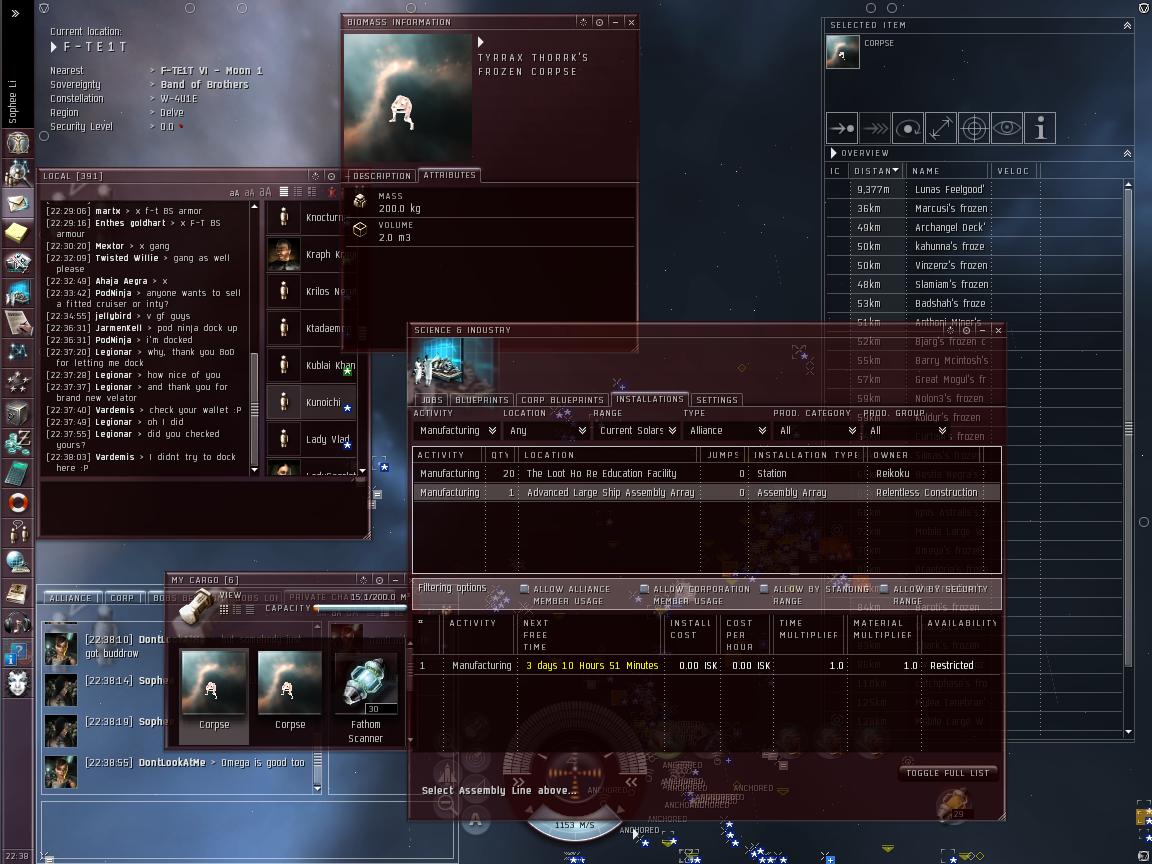Set Local chat to smallest font size
1152x864 pixels.
click(234, 193)
